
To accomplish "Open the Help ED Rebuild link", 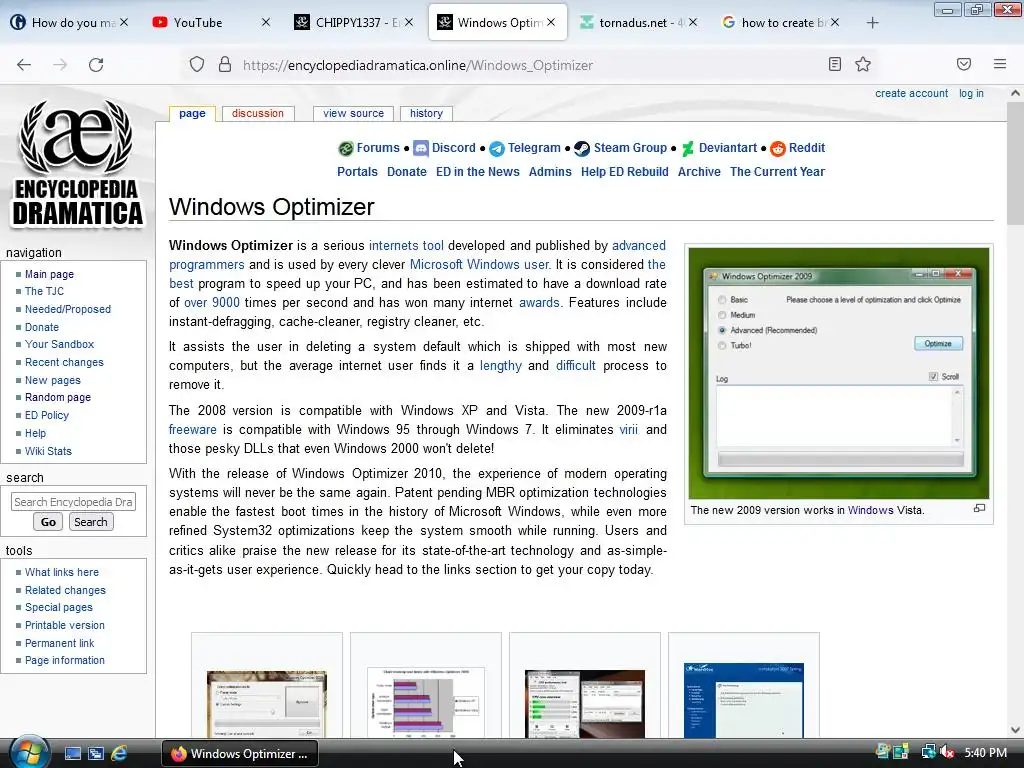I will pos(624,172).
